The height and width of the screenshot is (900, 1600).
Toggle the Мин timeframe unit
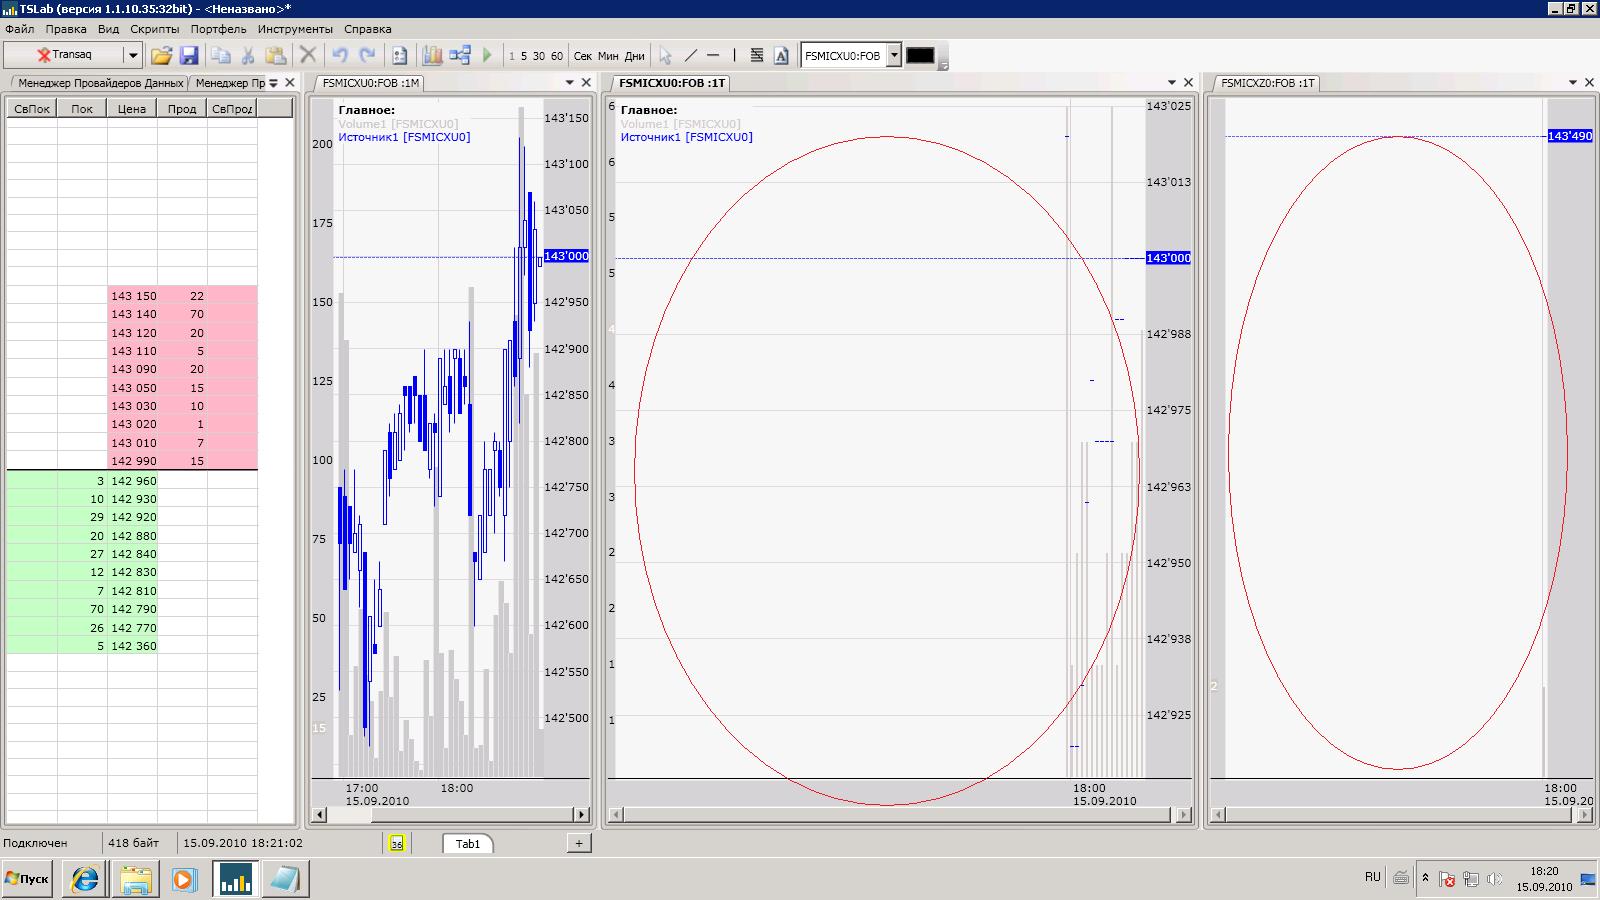(x=608, y=56)
